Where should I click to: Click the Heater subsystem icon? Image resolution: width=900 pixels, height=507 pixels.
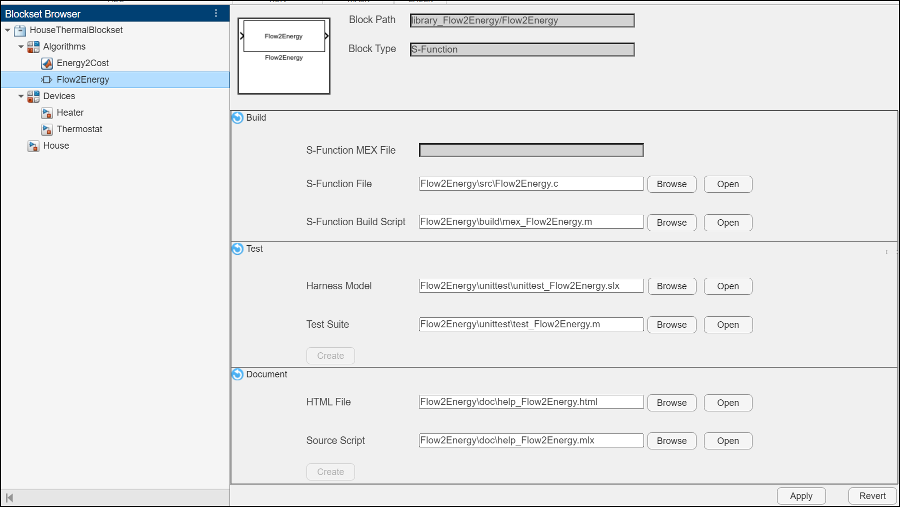[x=47, y=113]
